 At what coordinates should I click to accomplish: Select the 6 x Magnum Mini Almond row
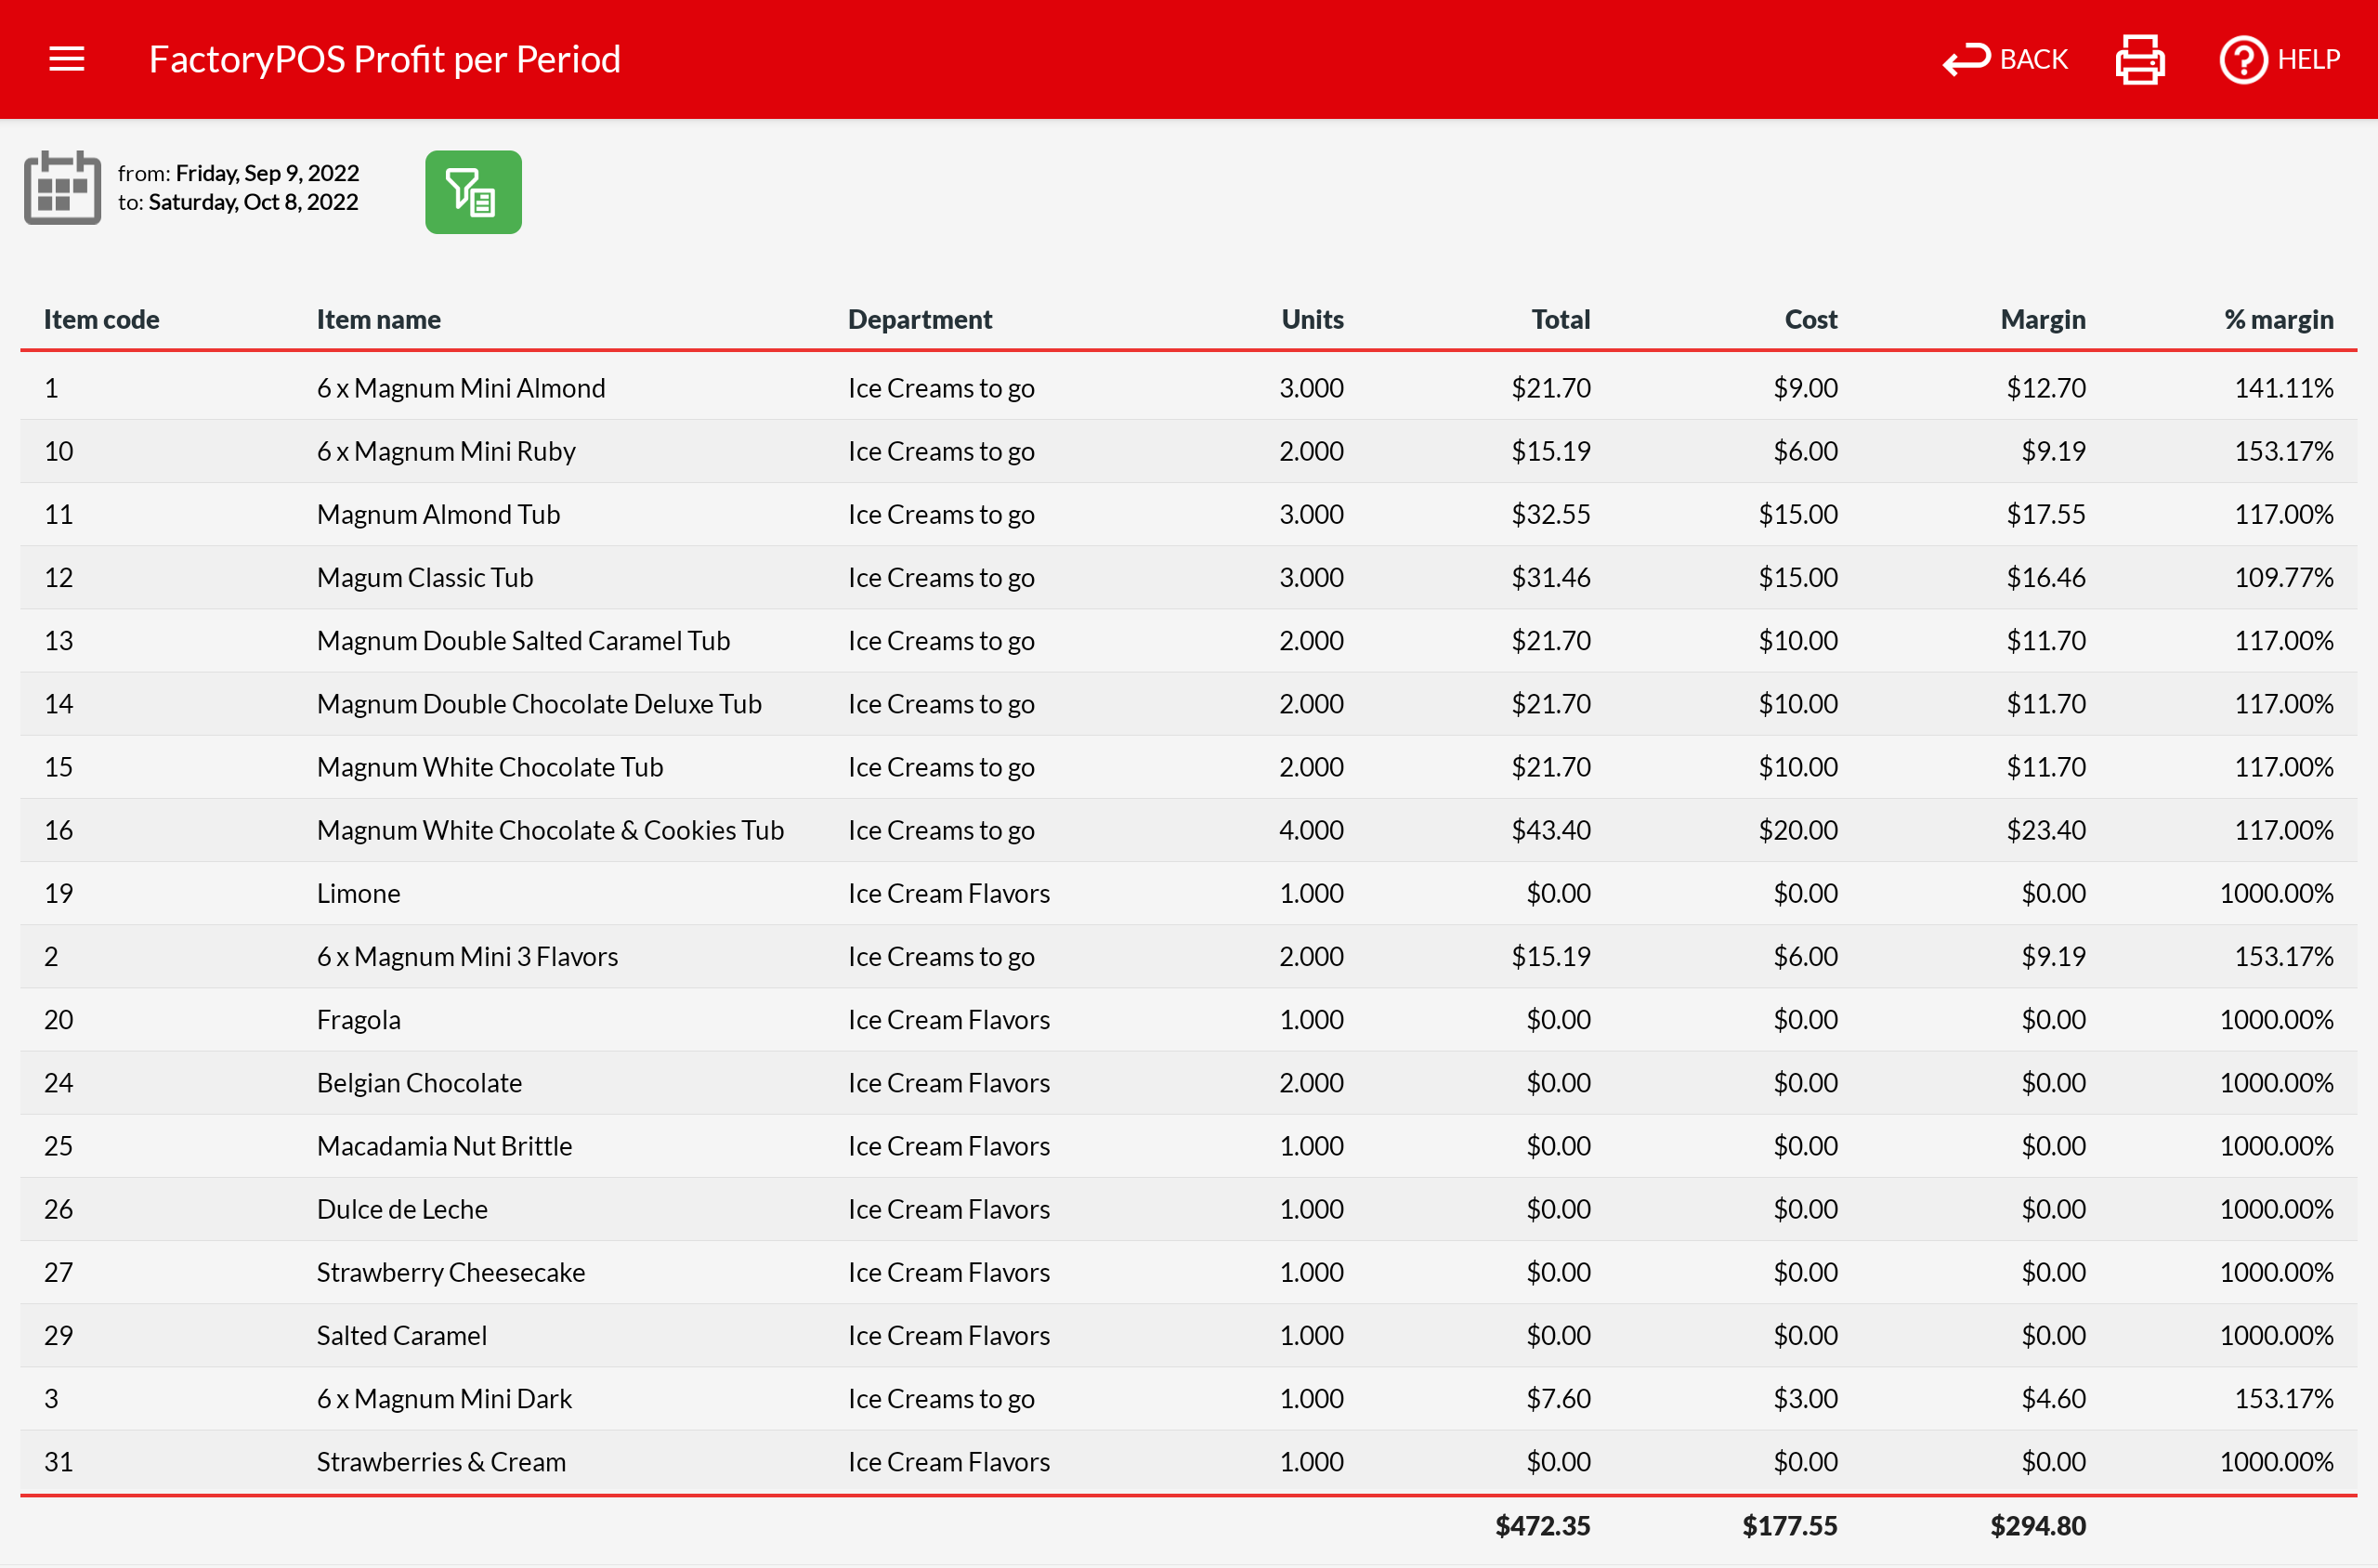tap(460, 388)
